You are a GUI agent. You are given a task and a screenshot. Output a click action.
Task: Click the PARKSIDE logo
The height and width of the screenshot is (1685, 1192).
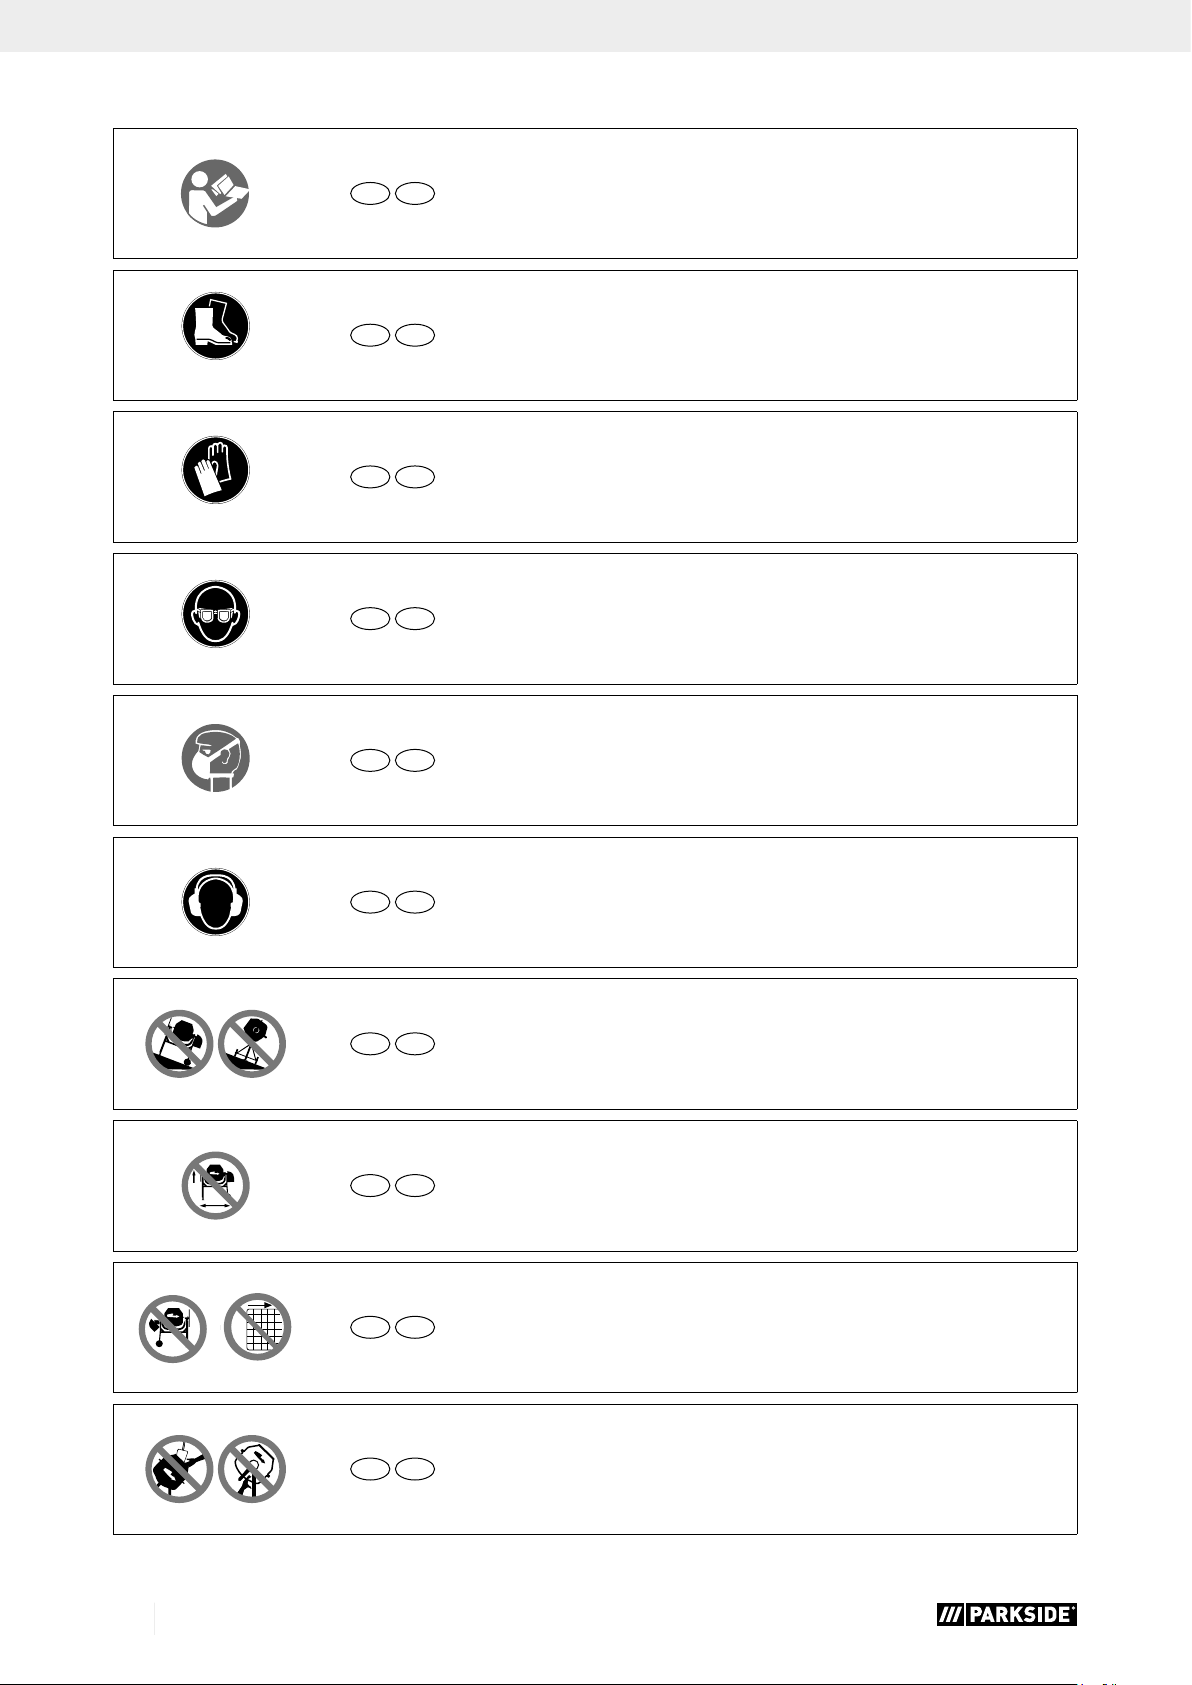[1006, 1615]
